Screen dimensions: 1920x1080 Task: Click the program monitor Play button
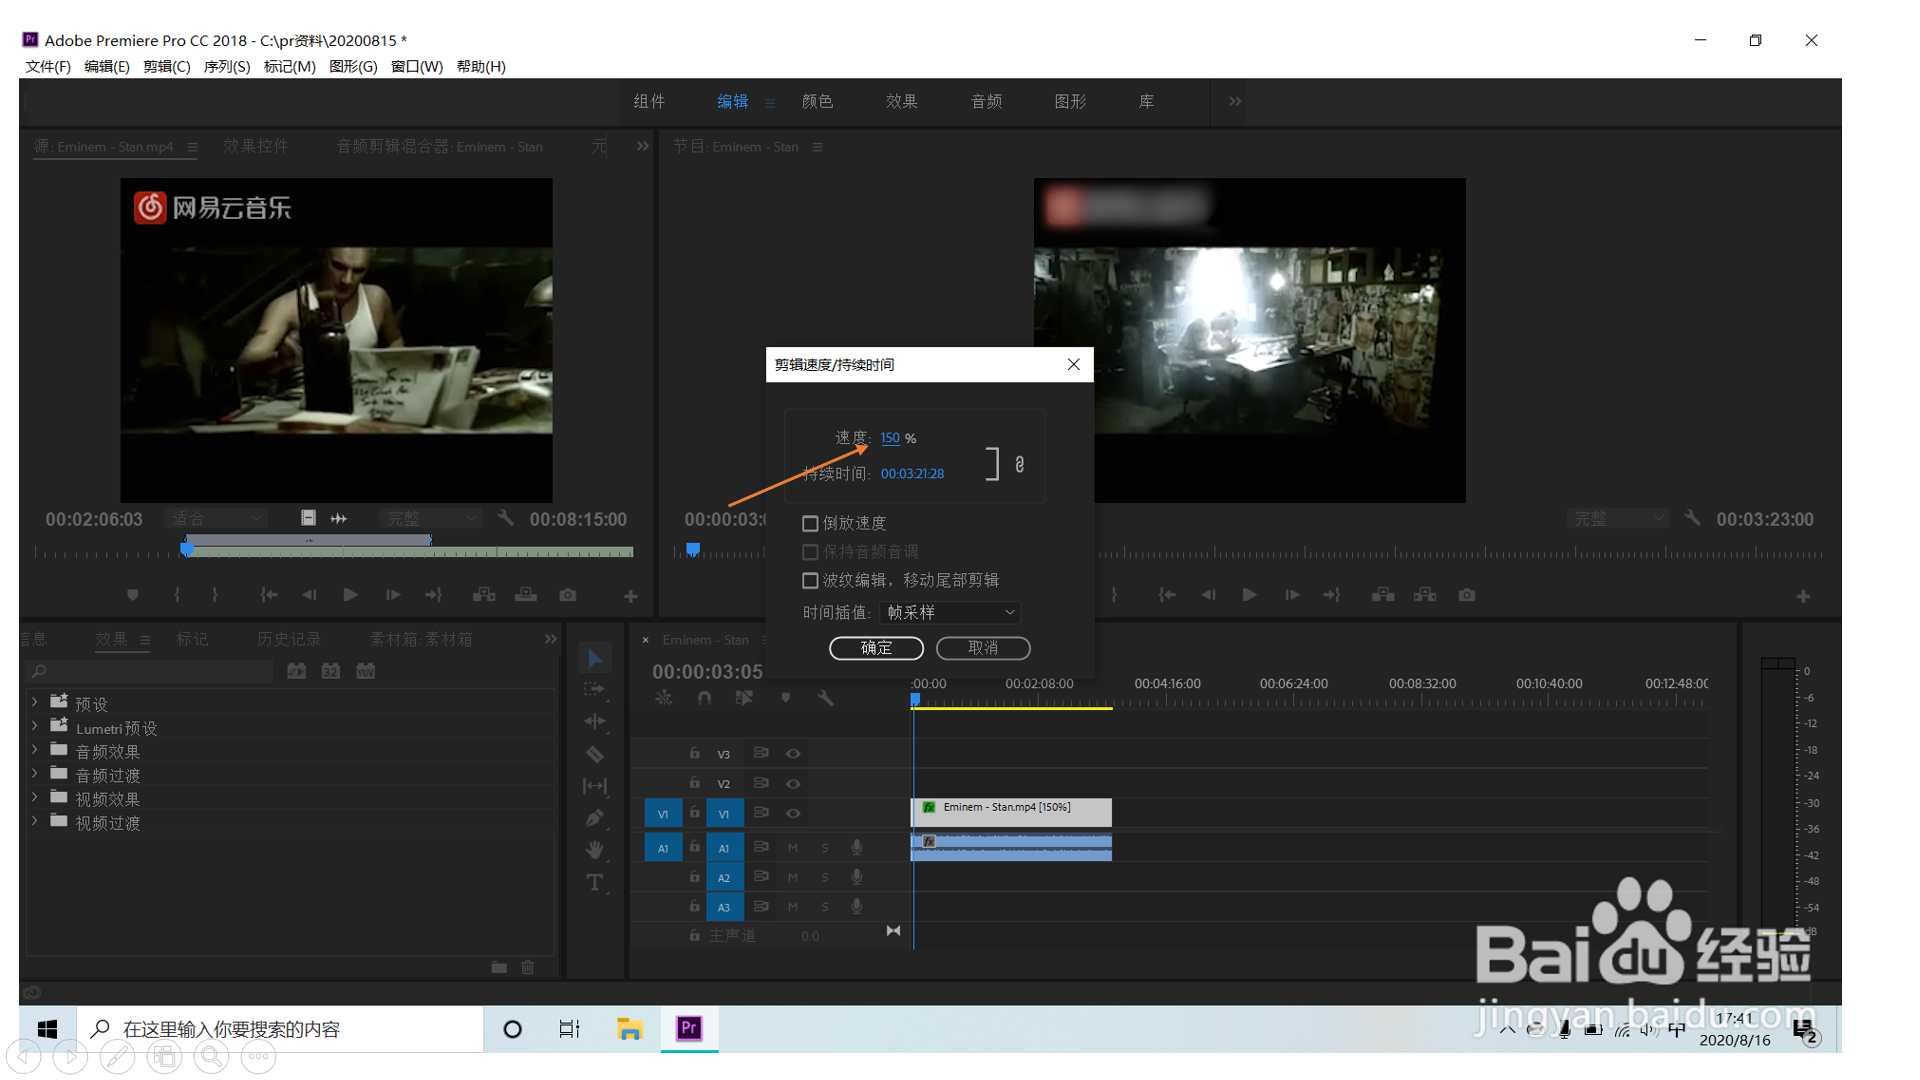[x=1249, y=595]
